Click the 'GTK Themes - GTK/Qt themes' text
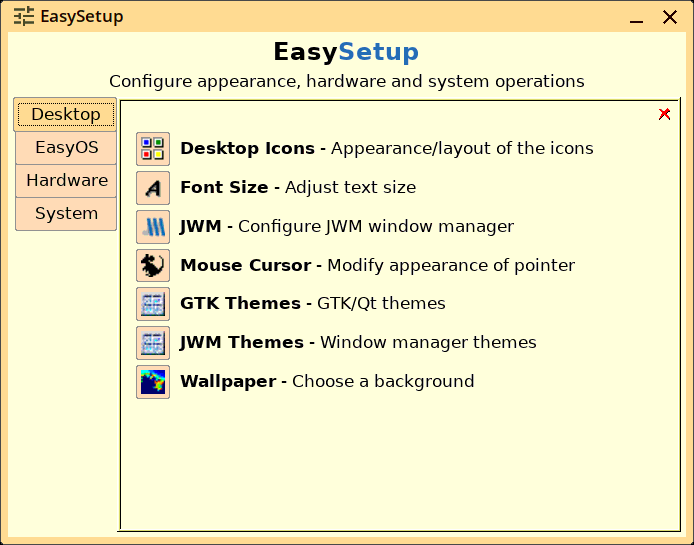The width and height of the screenshot is (694, 545). 313,304
